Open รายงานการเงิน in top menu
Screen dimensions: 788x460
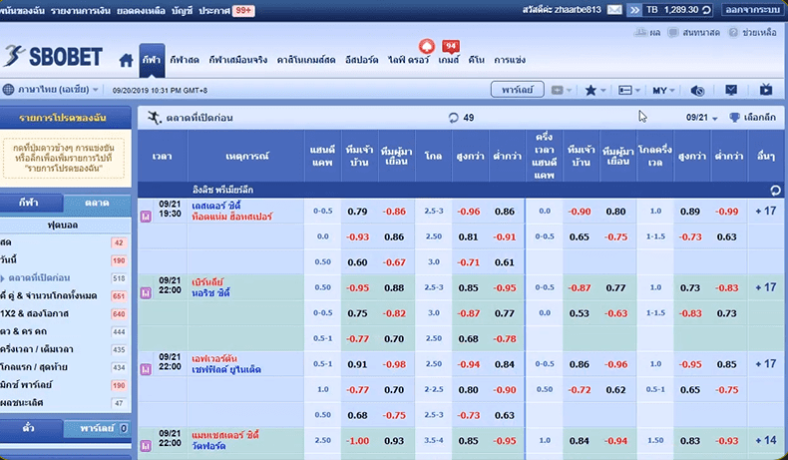pos(80,11)
